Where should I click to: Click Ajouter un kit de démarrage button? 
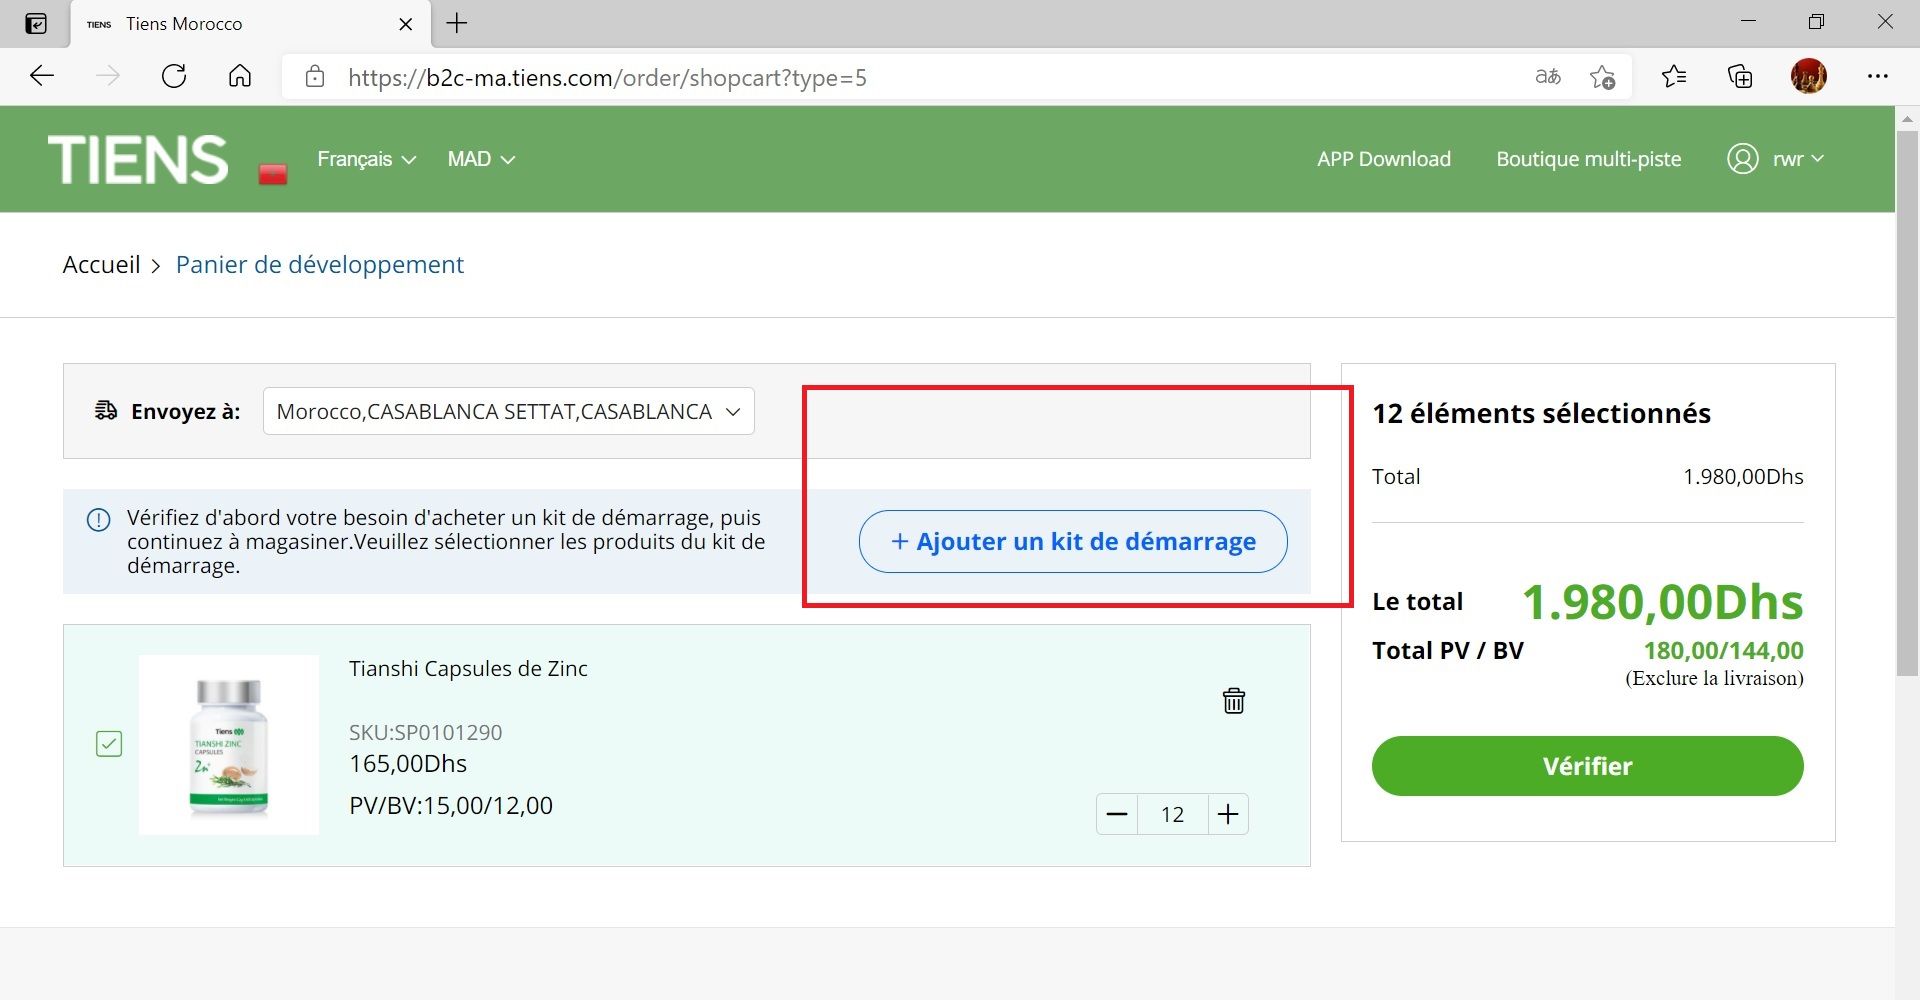1072,542
